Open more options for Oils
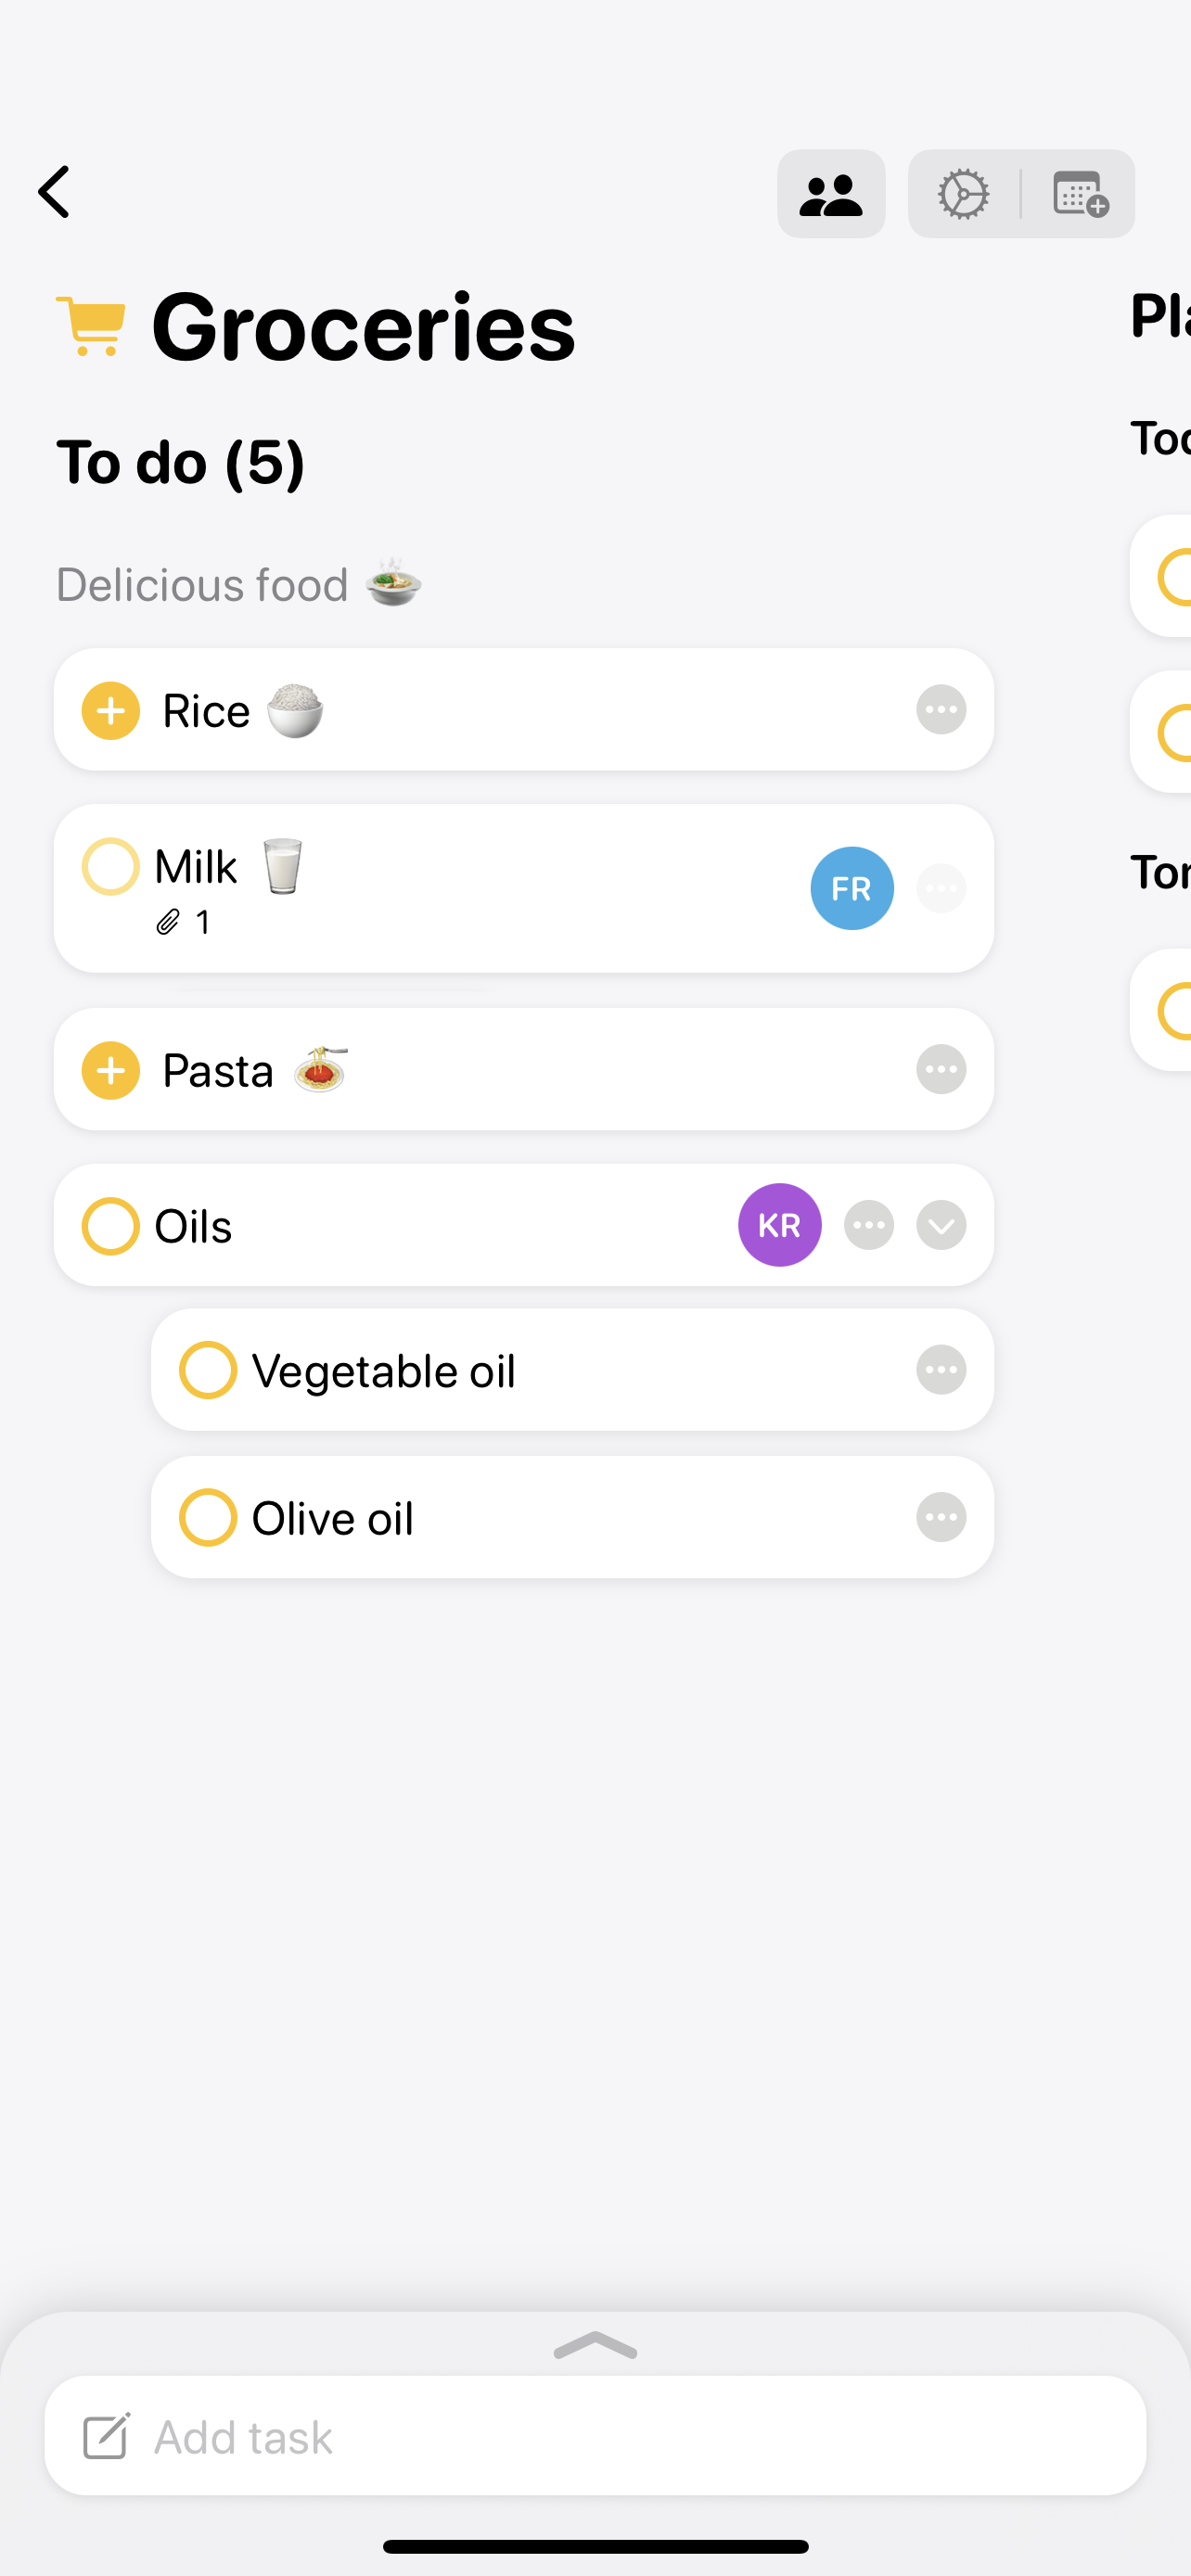This screenshot has height=2576, width=1191. [868, 1225]
